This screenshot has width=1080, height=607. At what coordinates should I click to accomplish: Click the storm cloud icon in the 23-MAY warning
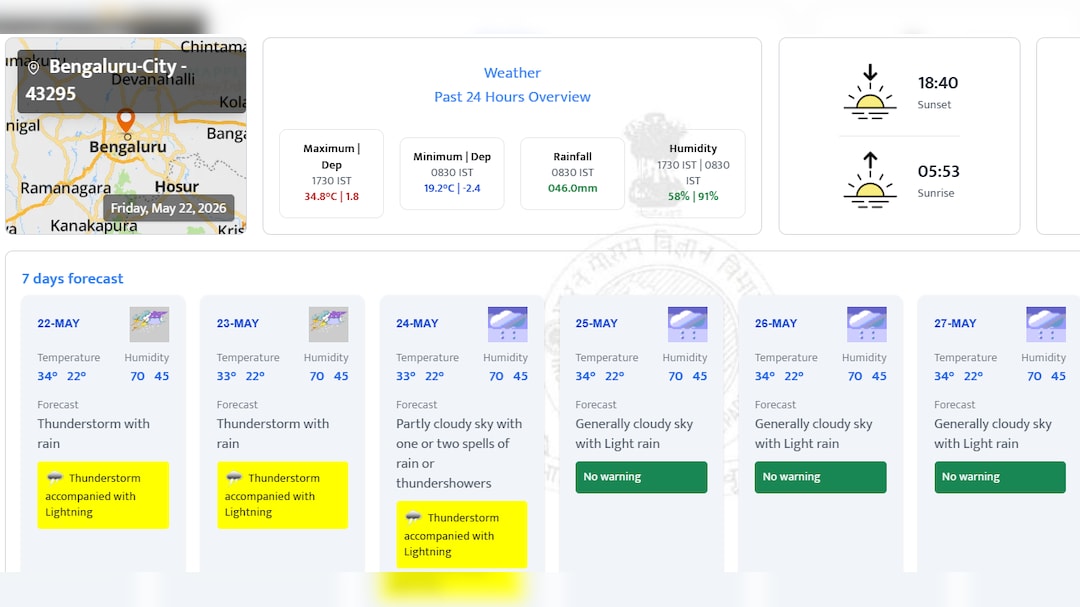pyautogui.click(x=233, y=477)
